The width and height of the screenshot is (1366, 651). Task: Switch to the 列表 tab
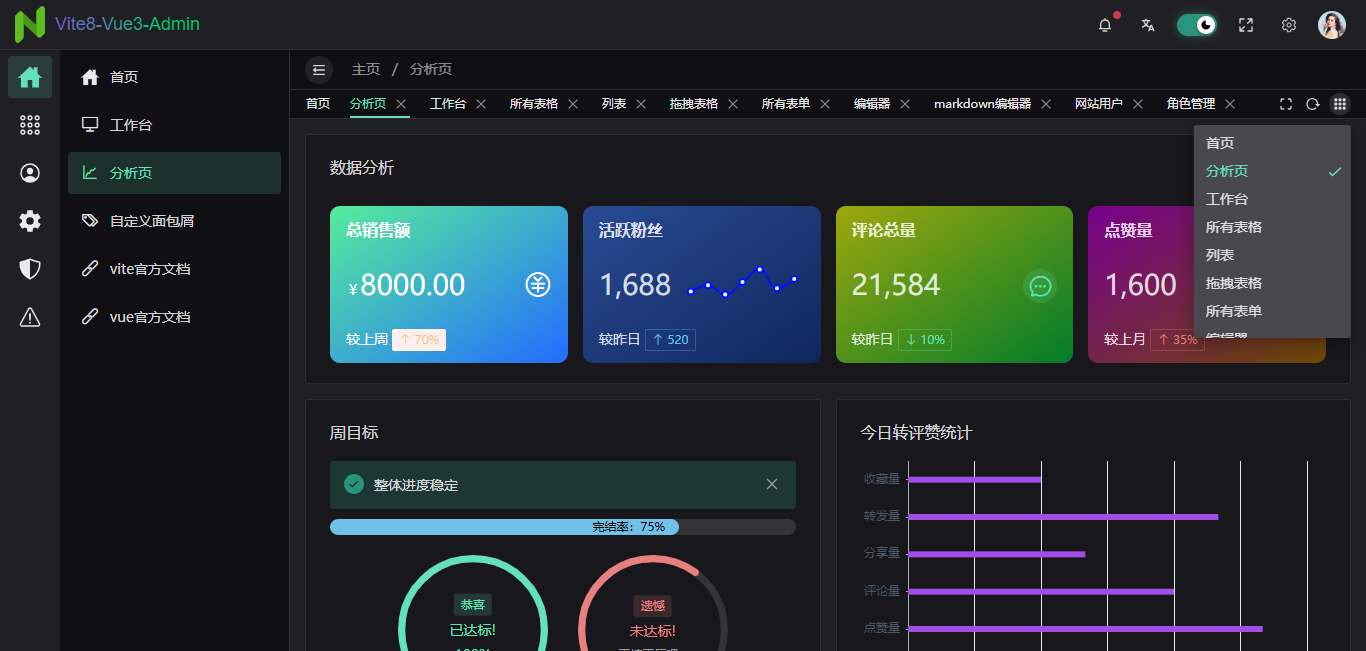614,104
